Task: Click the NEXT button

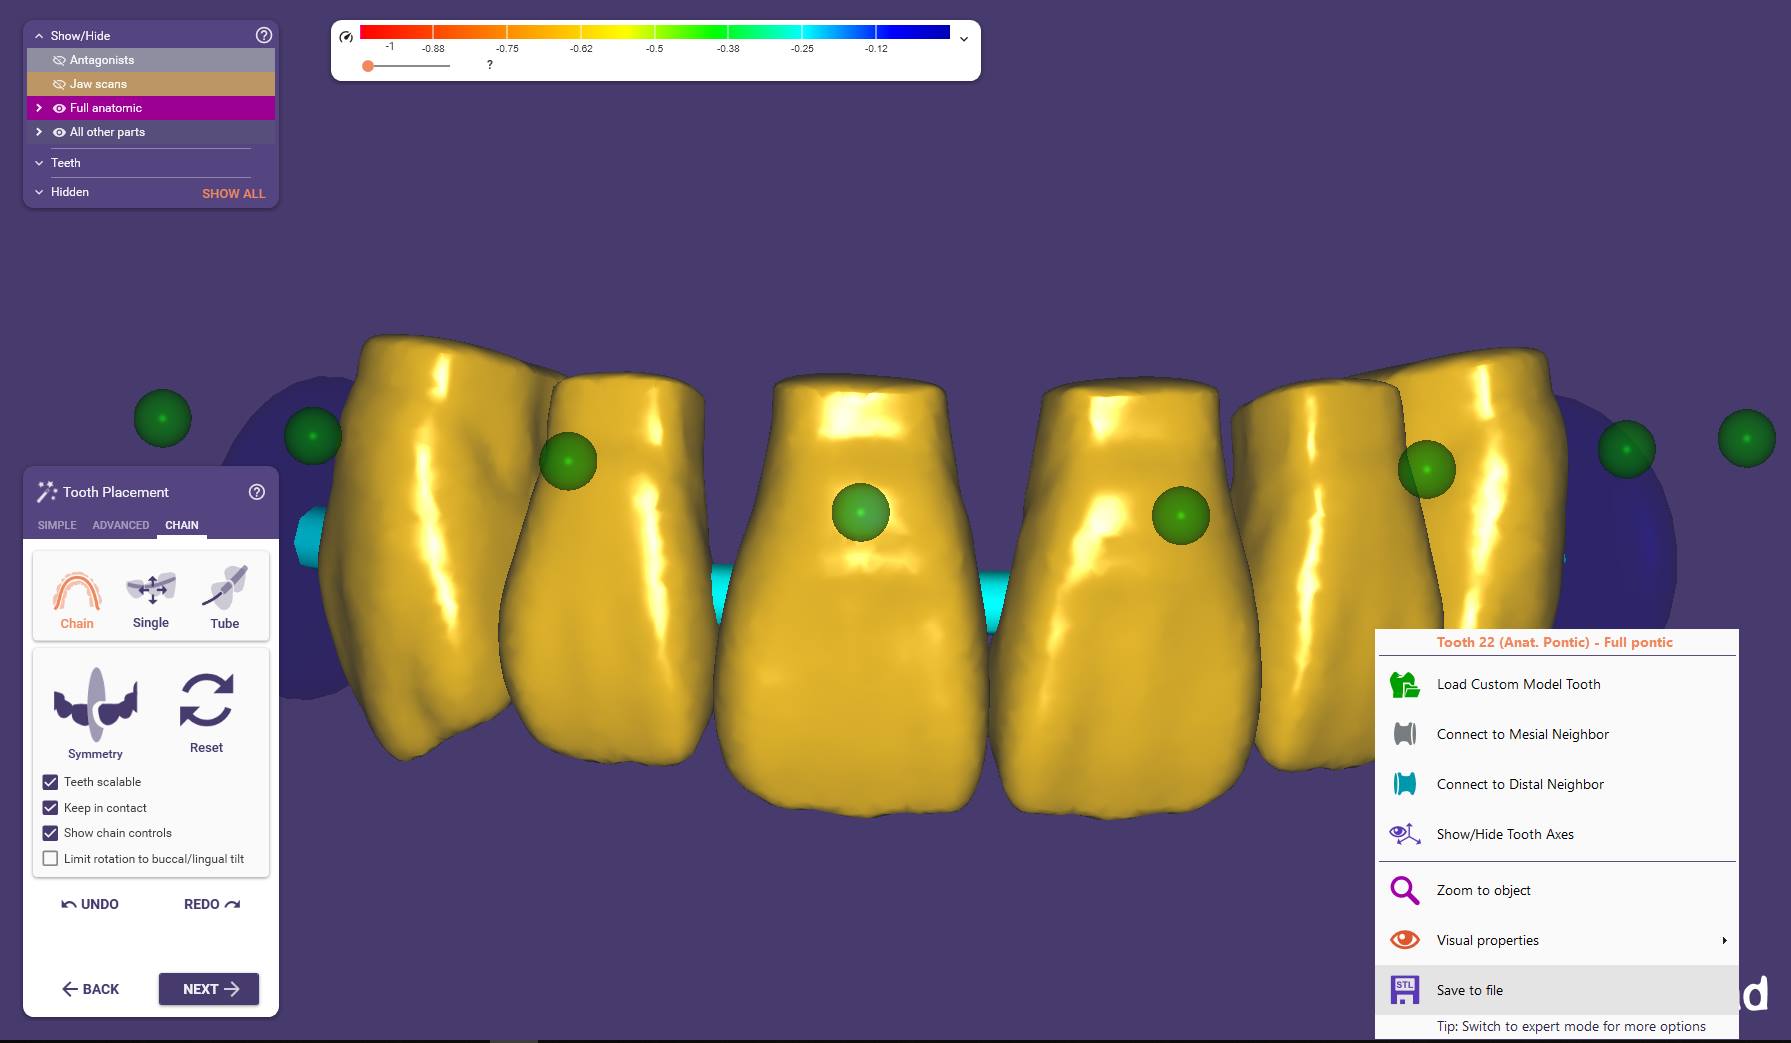Action: pos(209,989)
